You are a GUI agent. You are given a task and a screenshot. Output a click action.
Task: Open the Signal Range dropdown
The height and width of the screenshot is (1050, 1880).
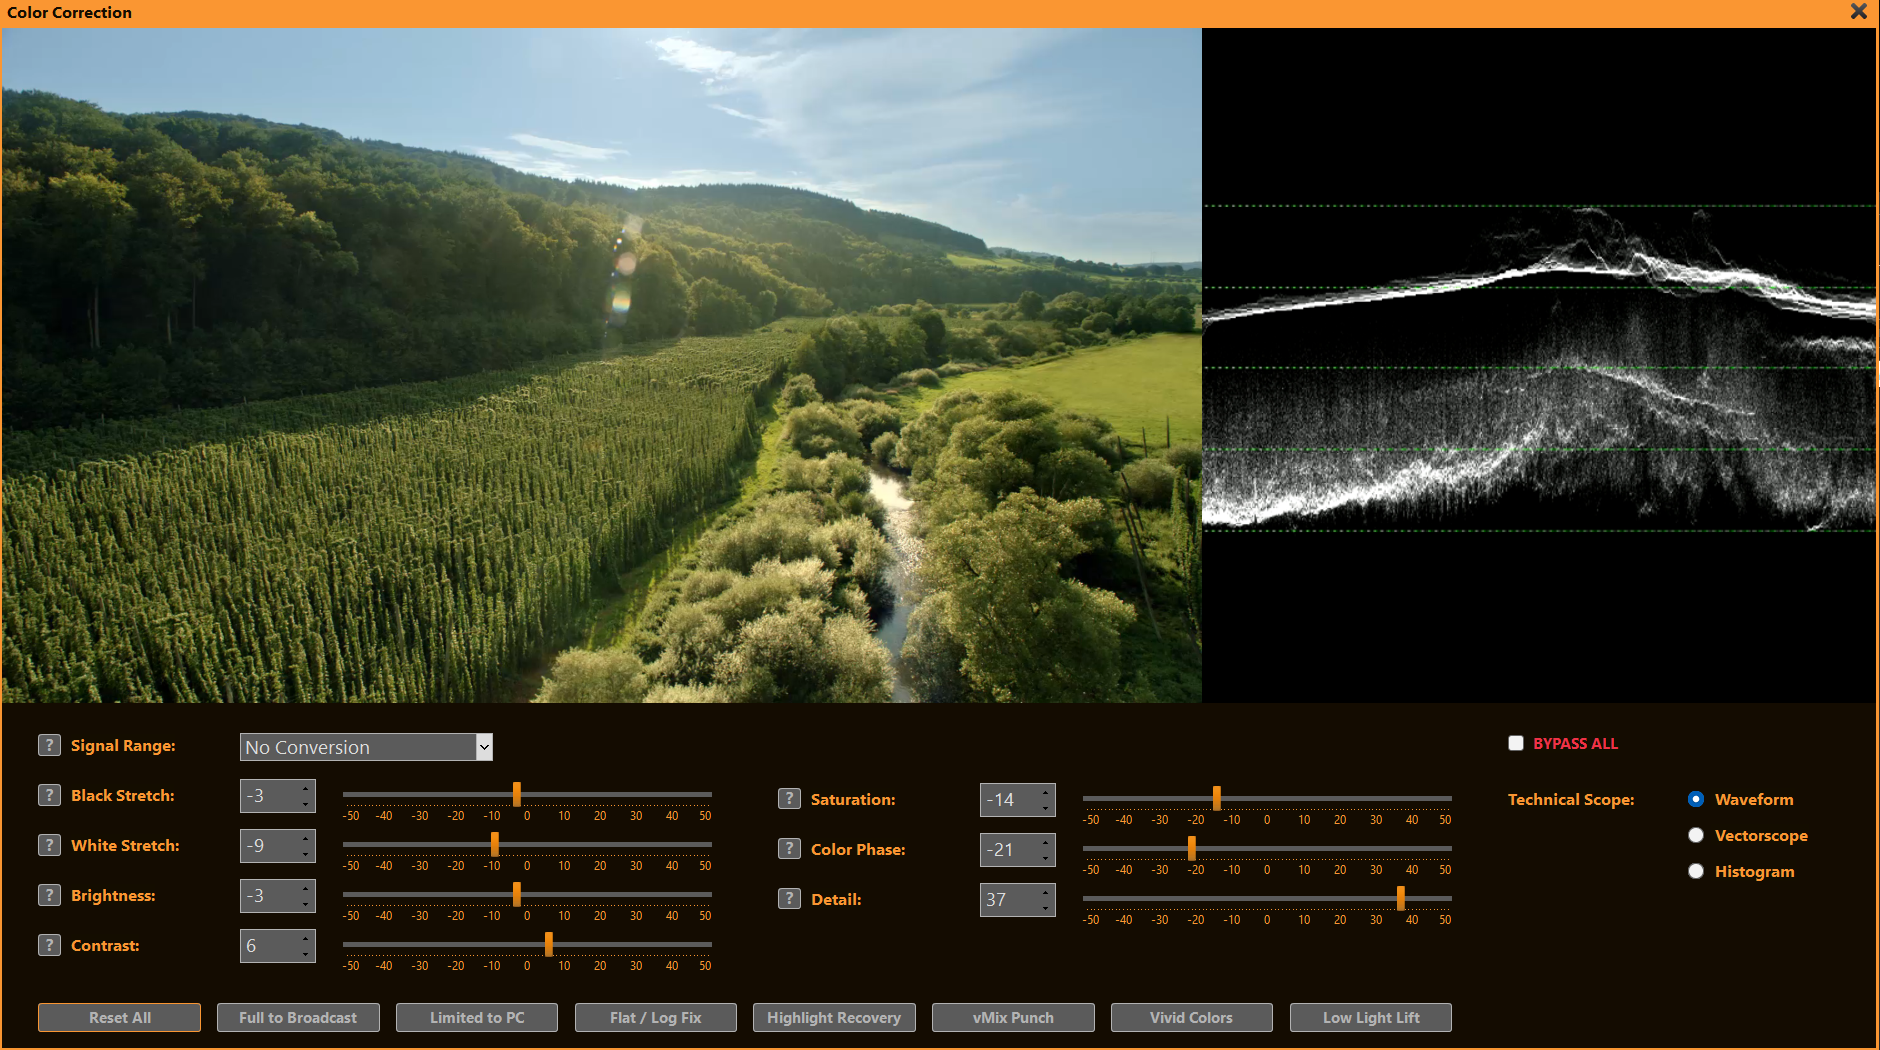484,747
